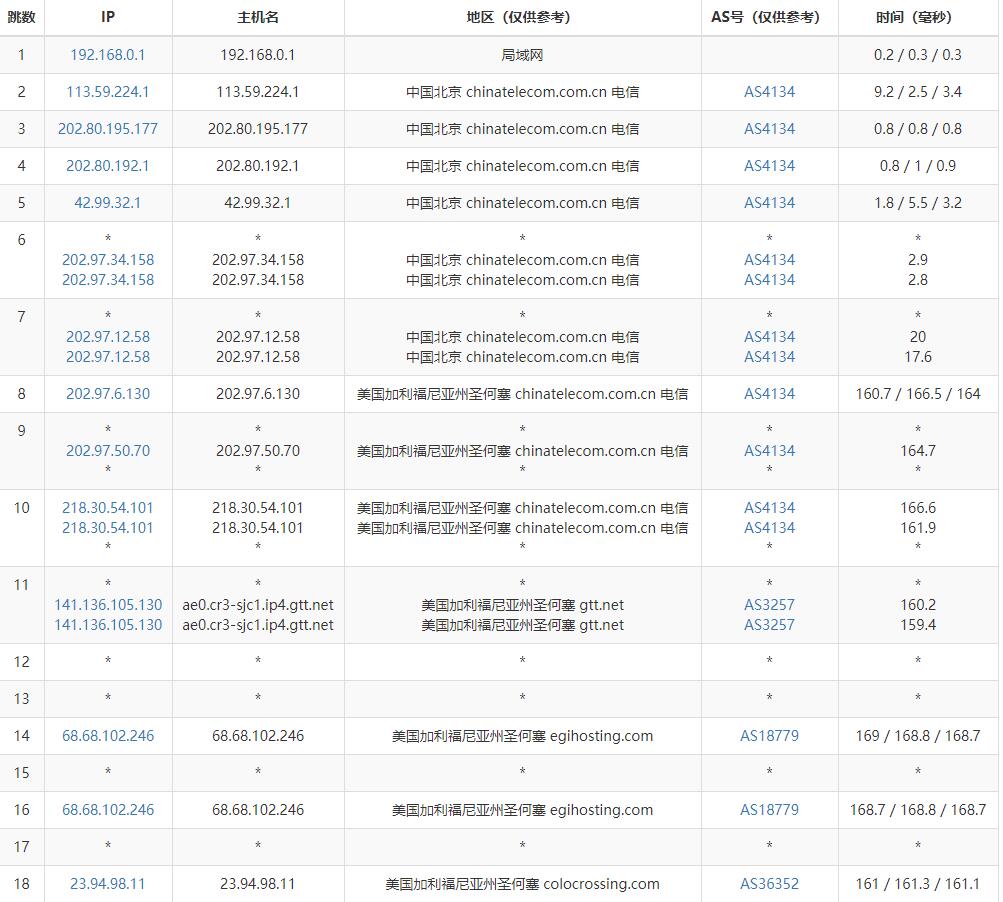Select the time value 169 / 168.8 / 168.7
The height and width of the screenshot is (902, 1003).
pyautogui.click(x=918, y=736)
